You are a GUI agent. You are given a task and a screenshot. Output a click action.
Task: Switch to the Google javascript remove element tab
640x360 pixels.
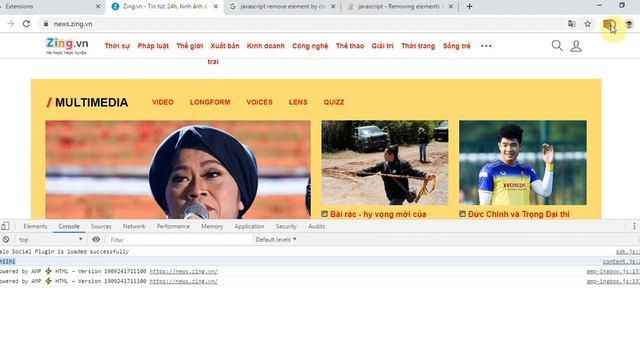click(x=282, y=7)
